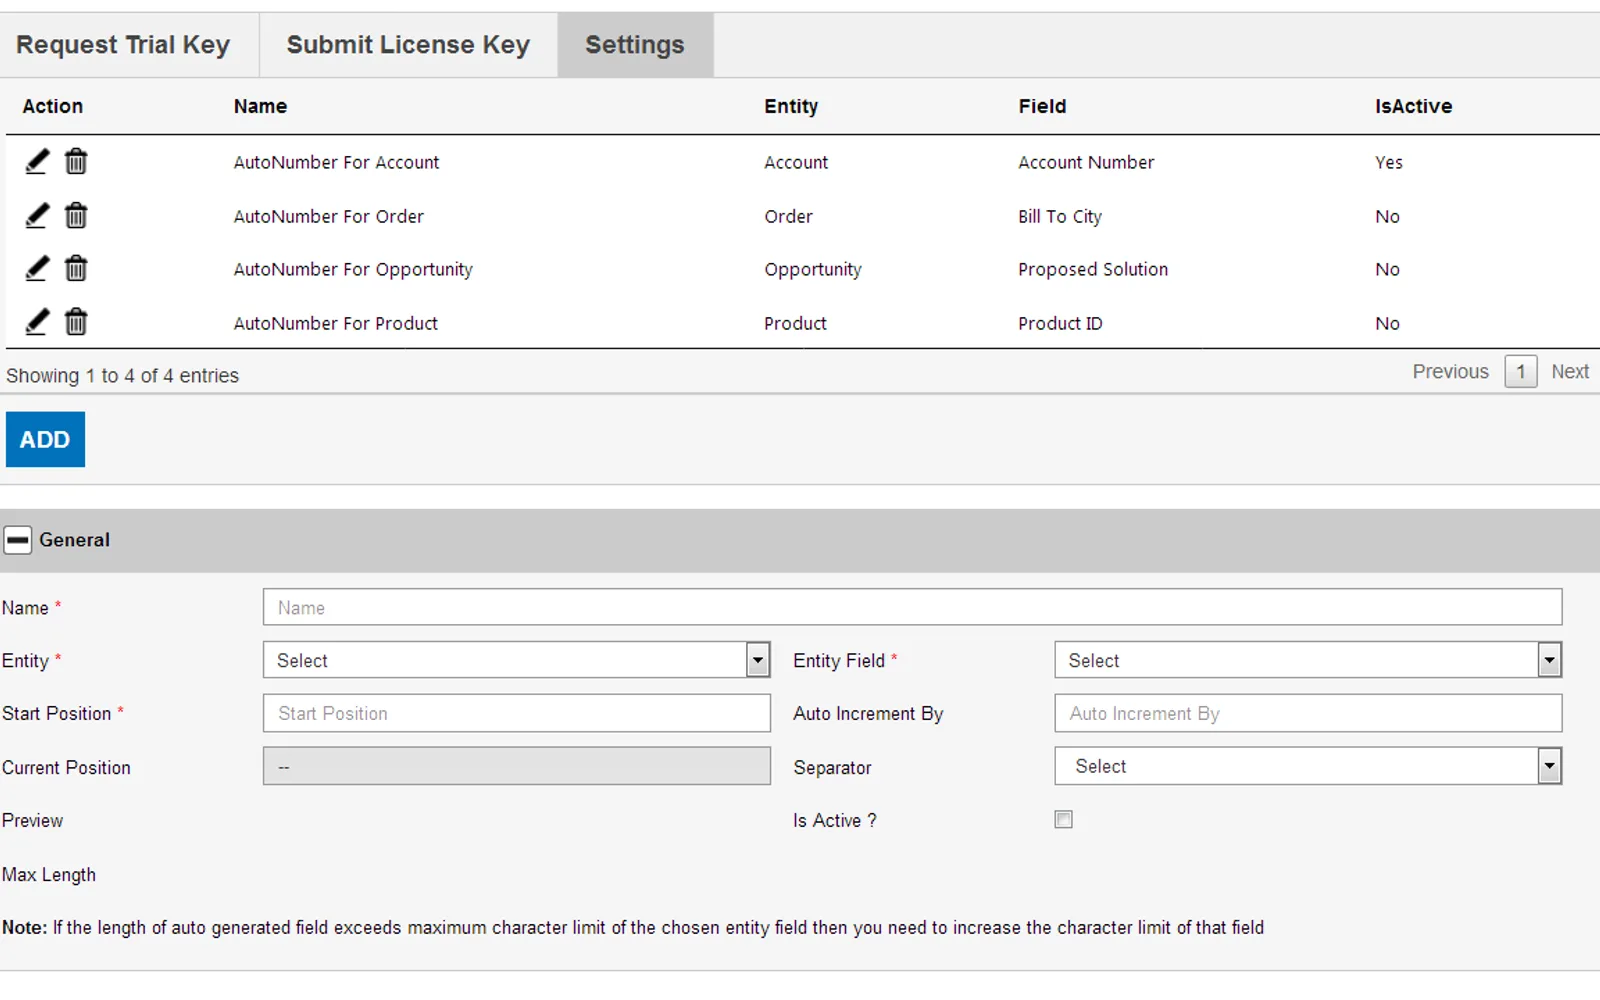Click the blue ADD button
The image size is (1600, 1000).
45,439
